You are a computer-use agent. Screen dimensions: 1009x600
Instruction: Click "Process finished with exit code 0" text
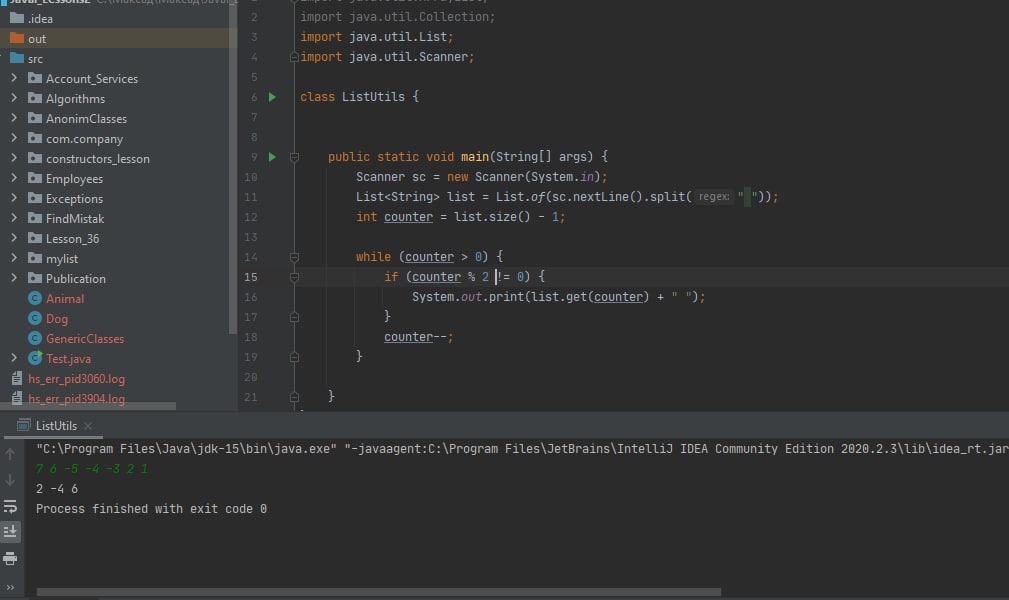[x=151, y=509]
